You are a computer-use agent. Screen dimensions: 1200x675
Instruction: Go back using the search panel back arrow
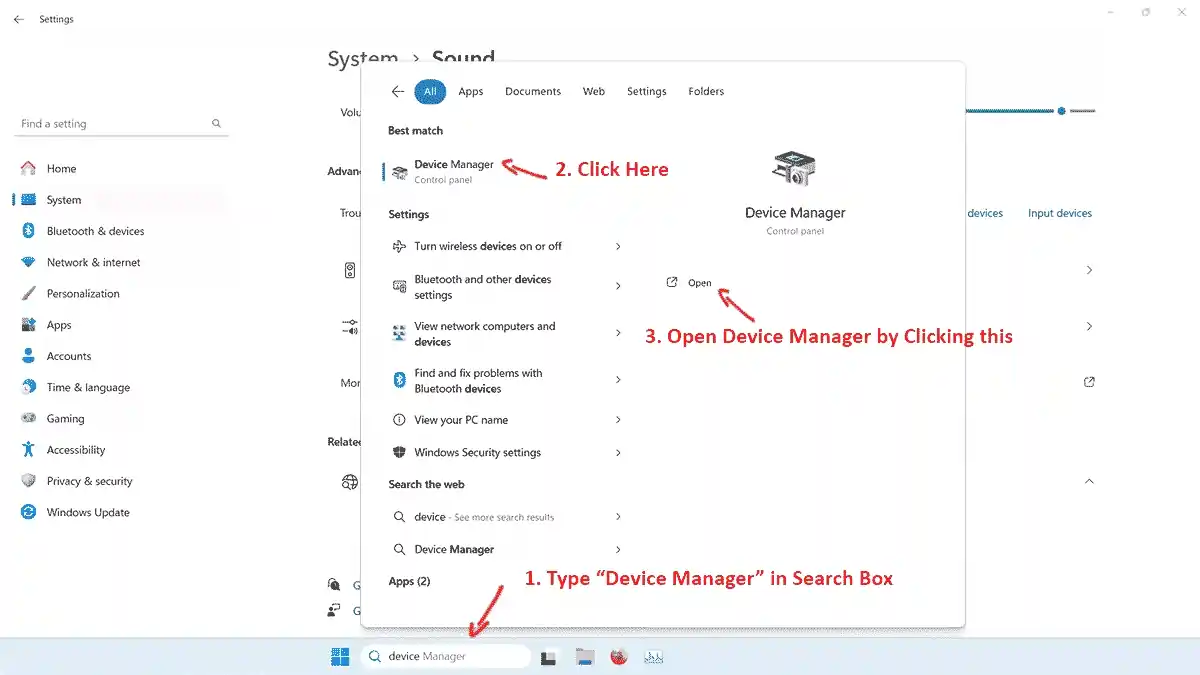tap(398, 91)
